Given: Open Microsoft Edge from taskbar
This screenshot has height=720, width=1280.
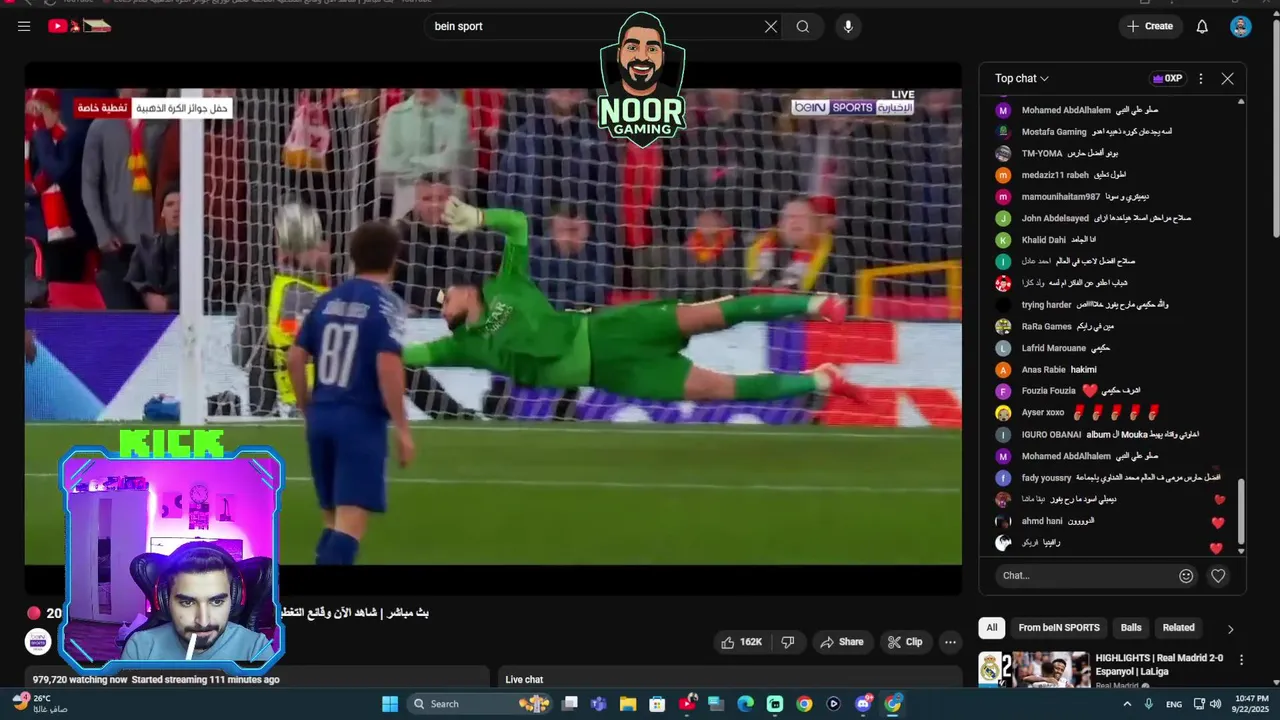Looking at the screenshot, I should (745, 704).
